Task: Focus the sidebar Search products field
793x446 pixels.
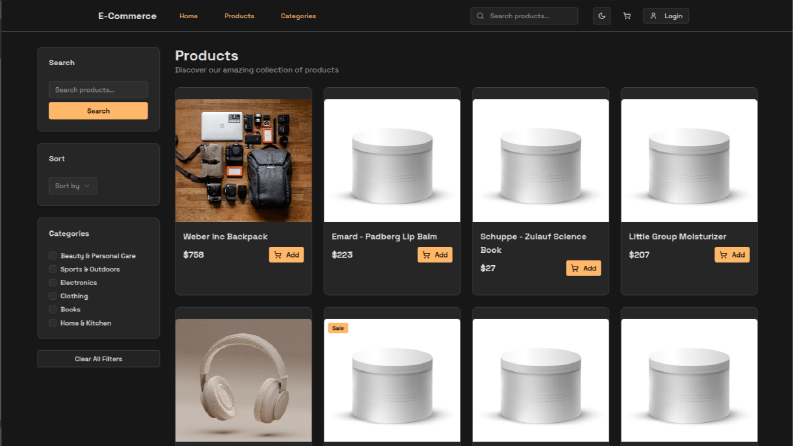Action: (x=99, y=90)
